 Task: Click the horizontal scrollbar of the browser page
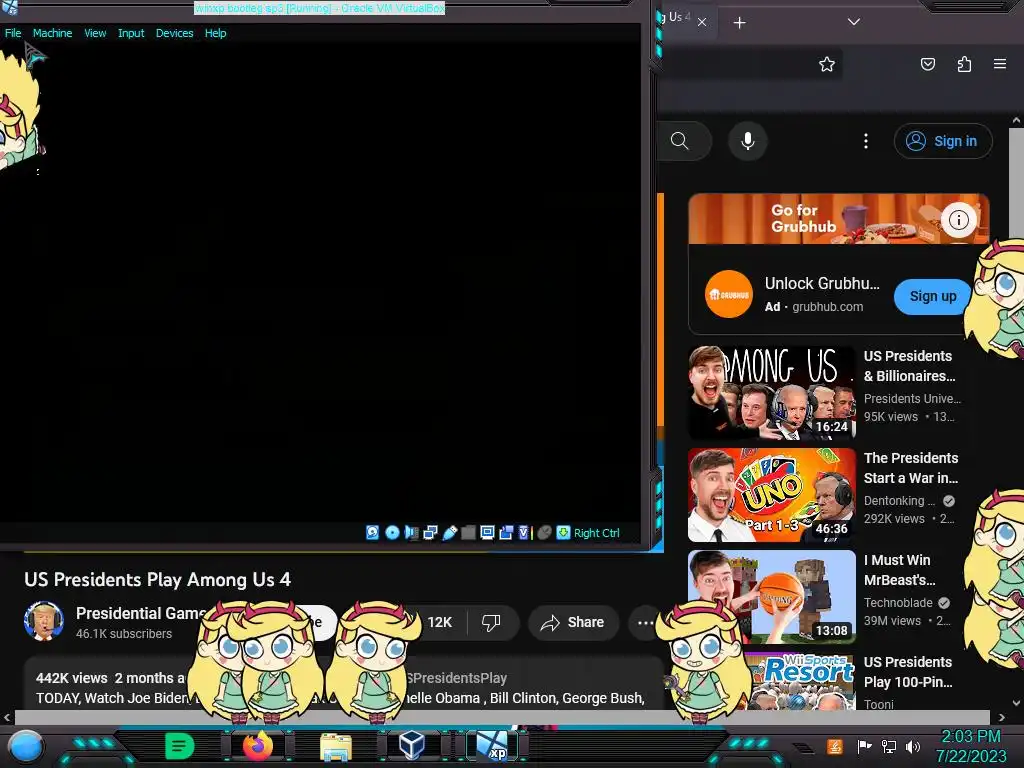(x=503, y=717)
